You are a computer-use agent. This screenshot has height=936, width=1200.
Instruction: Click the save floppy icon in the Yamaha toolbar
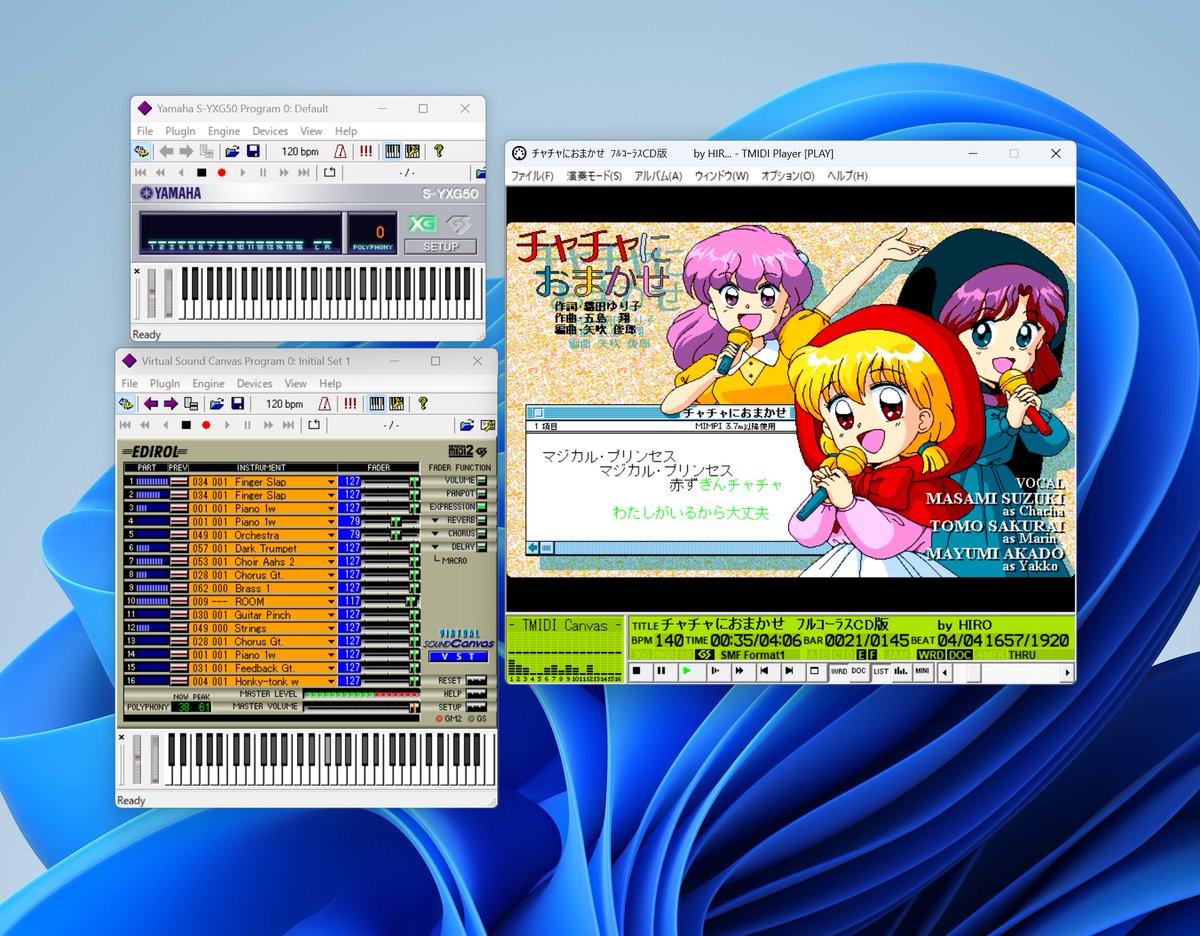254,151
